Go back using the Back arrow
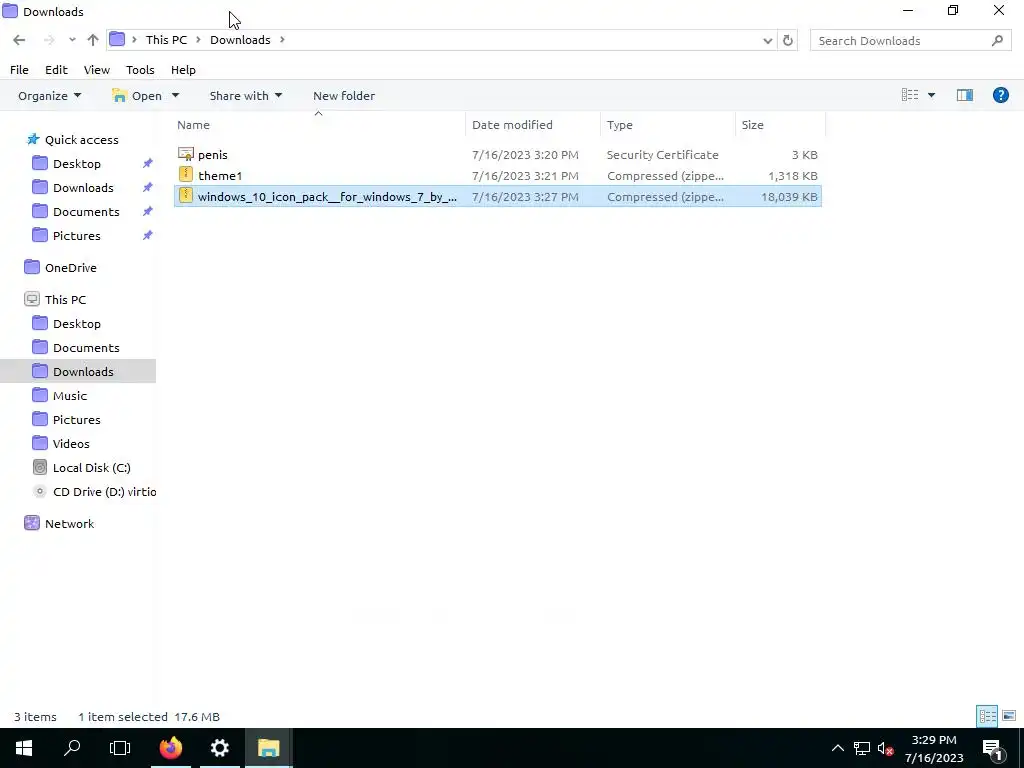Screen dimensions: 1024x768 point(19,40)
